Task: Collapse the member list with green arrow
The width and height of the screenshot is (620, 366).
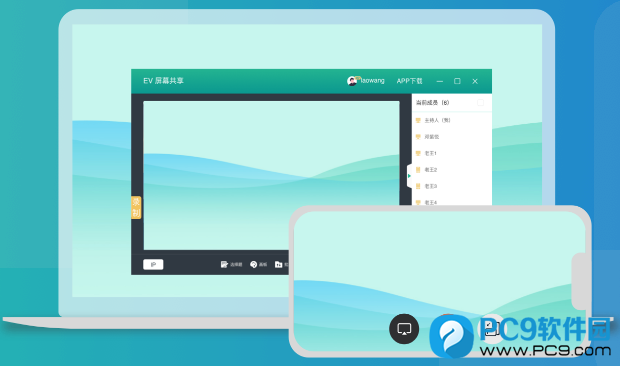Action: click(409, 176)
